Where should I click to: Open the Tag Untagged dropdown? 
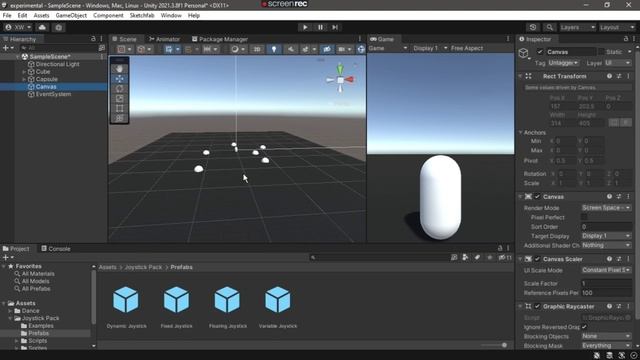[x=563, y=63]
